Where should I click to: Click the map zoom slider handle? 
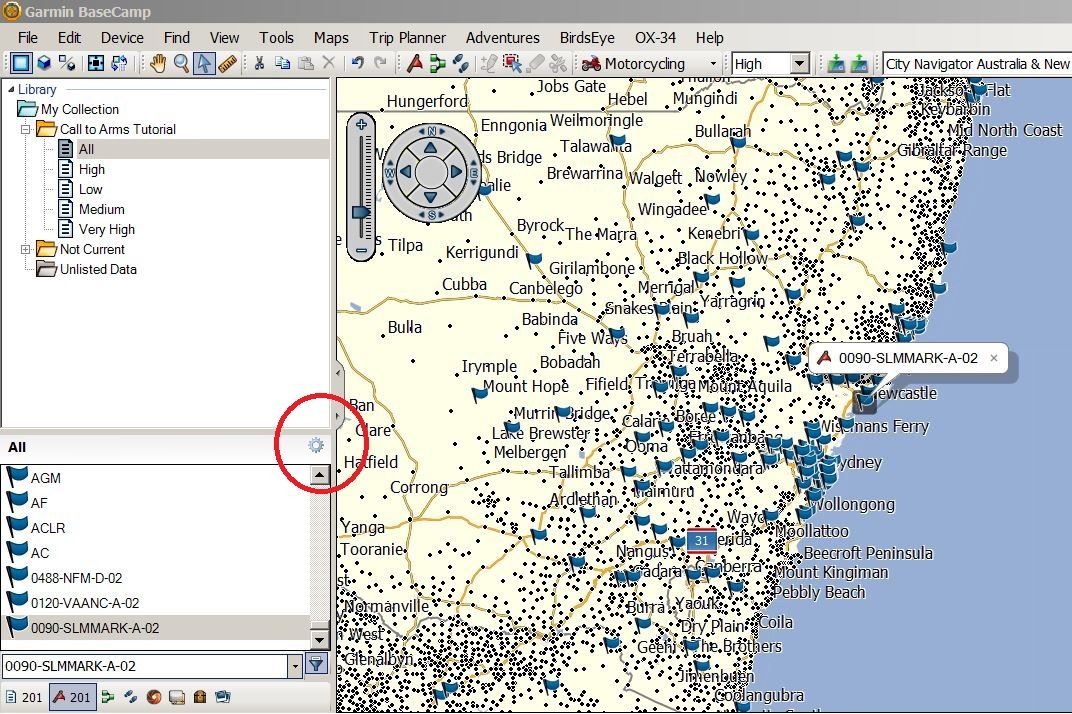[361, 211]
